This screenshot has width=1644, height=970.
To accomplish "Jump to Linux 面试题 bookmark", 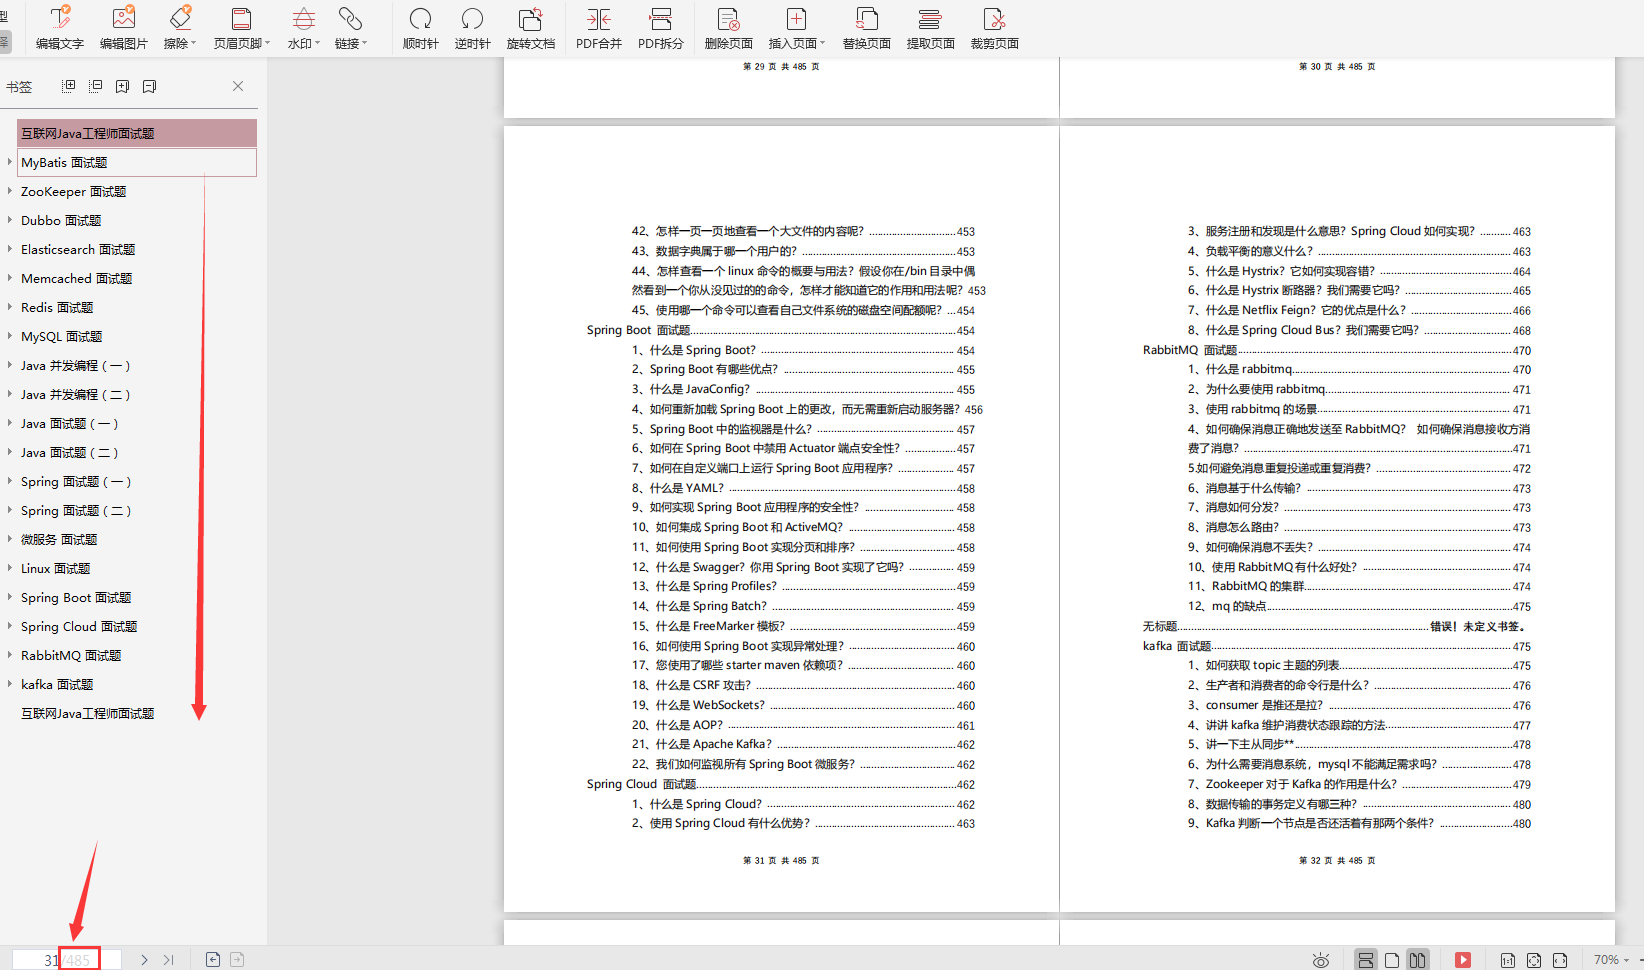I will pos(55,568).
